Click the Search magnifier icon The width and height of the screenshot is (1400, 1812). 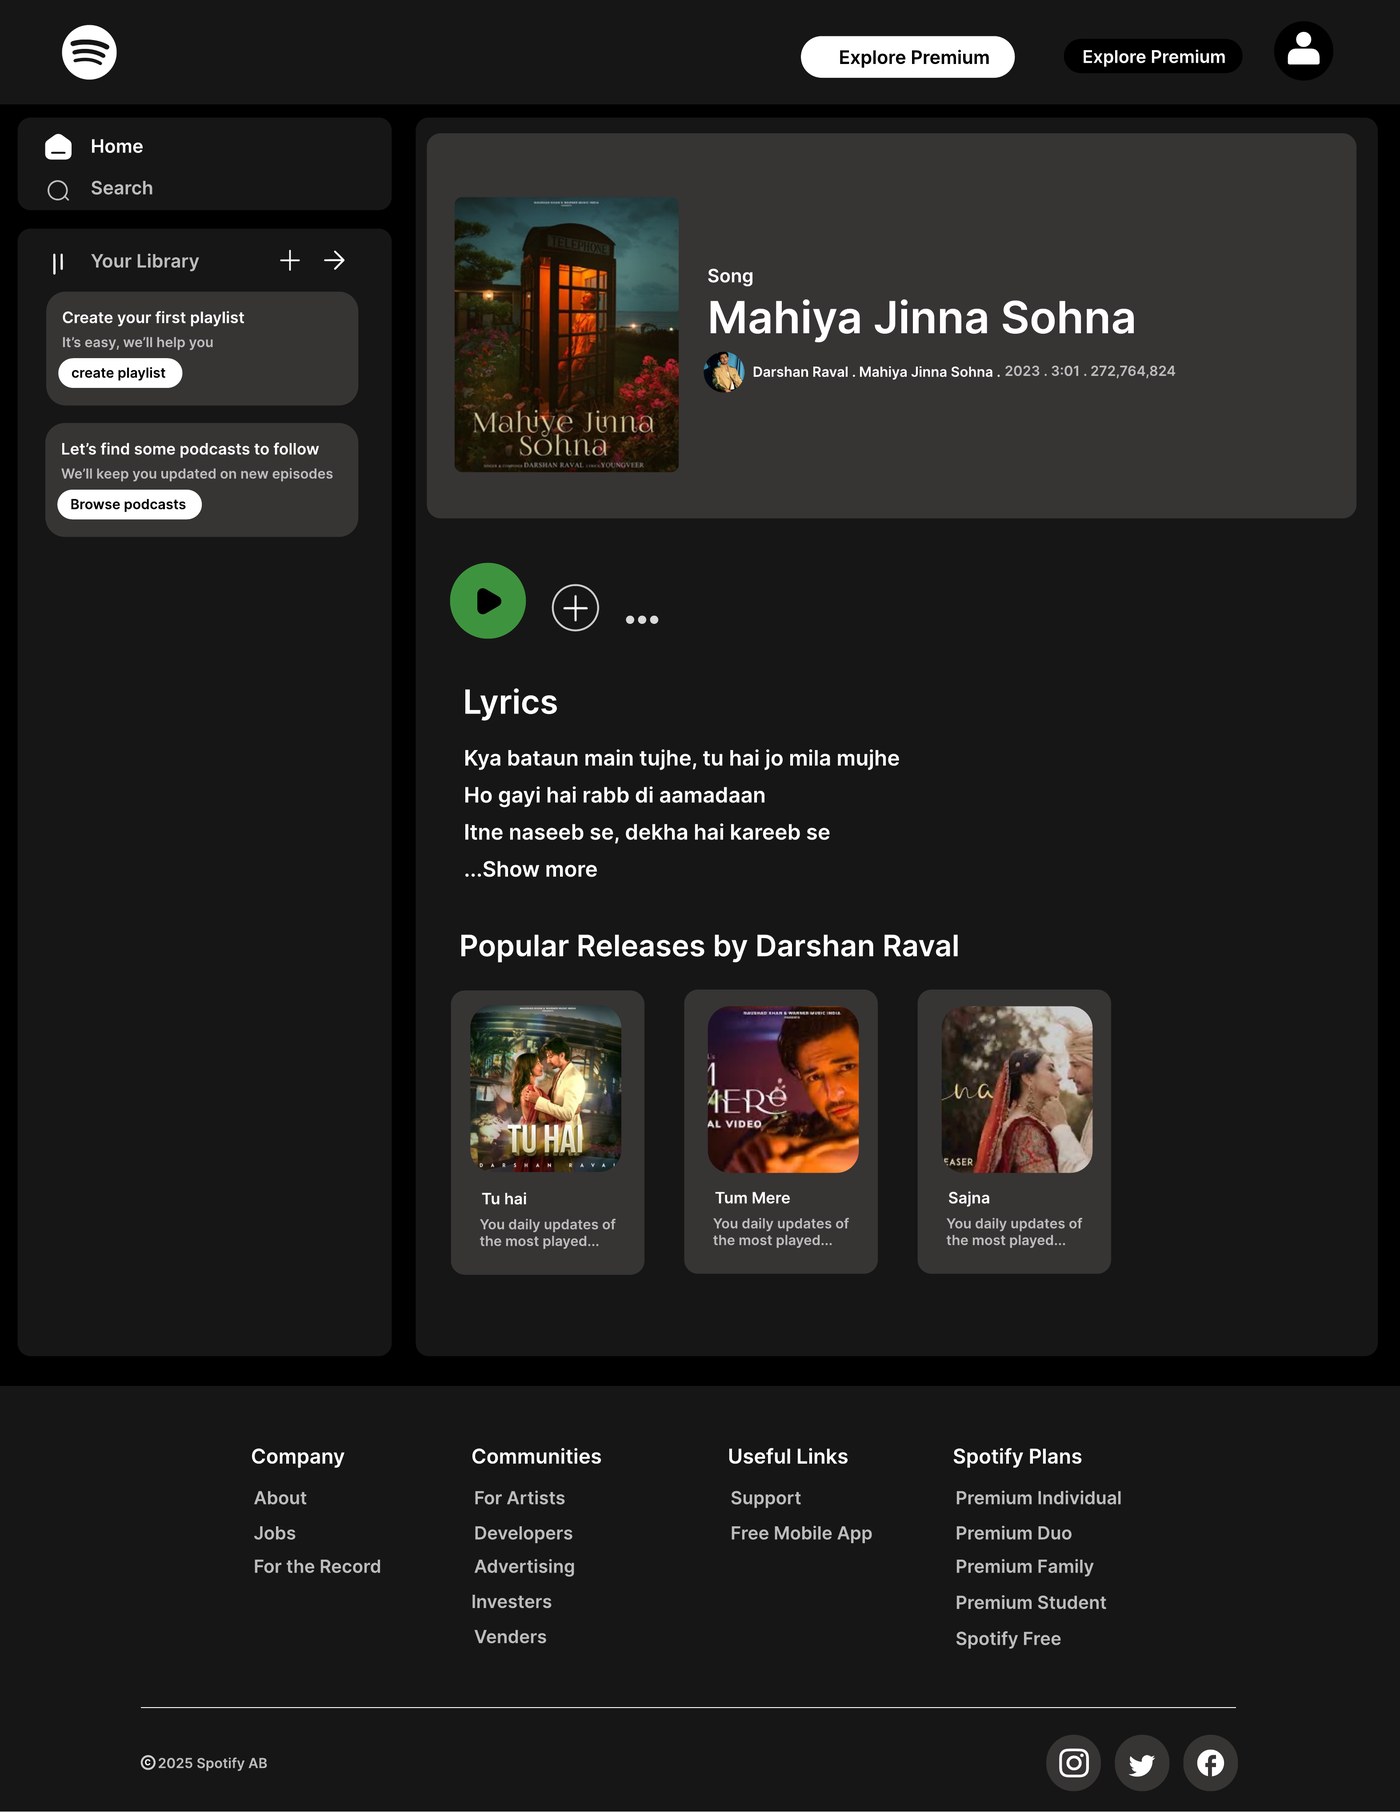tap(58, 190)
